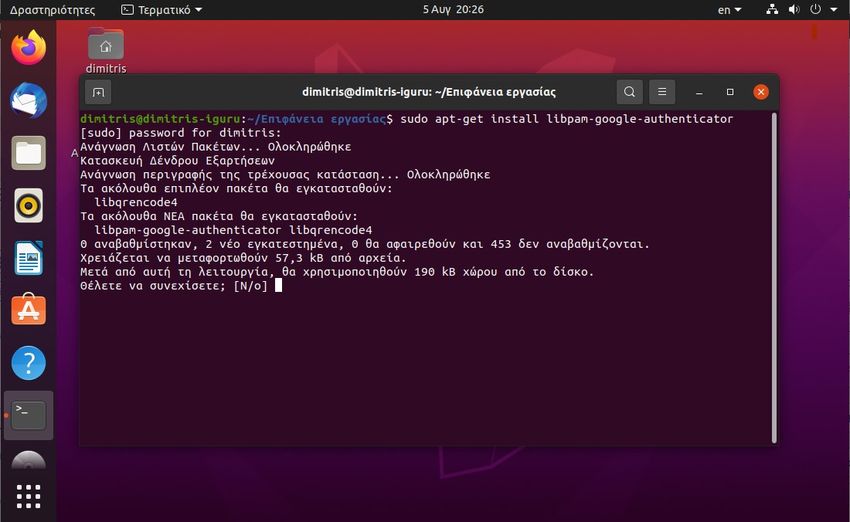
Task: Close the terminal window
Action: coord(761,92)
